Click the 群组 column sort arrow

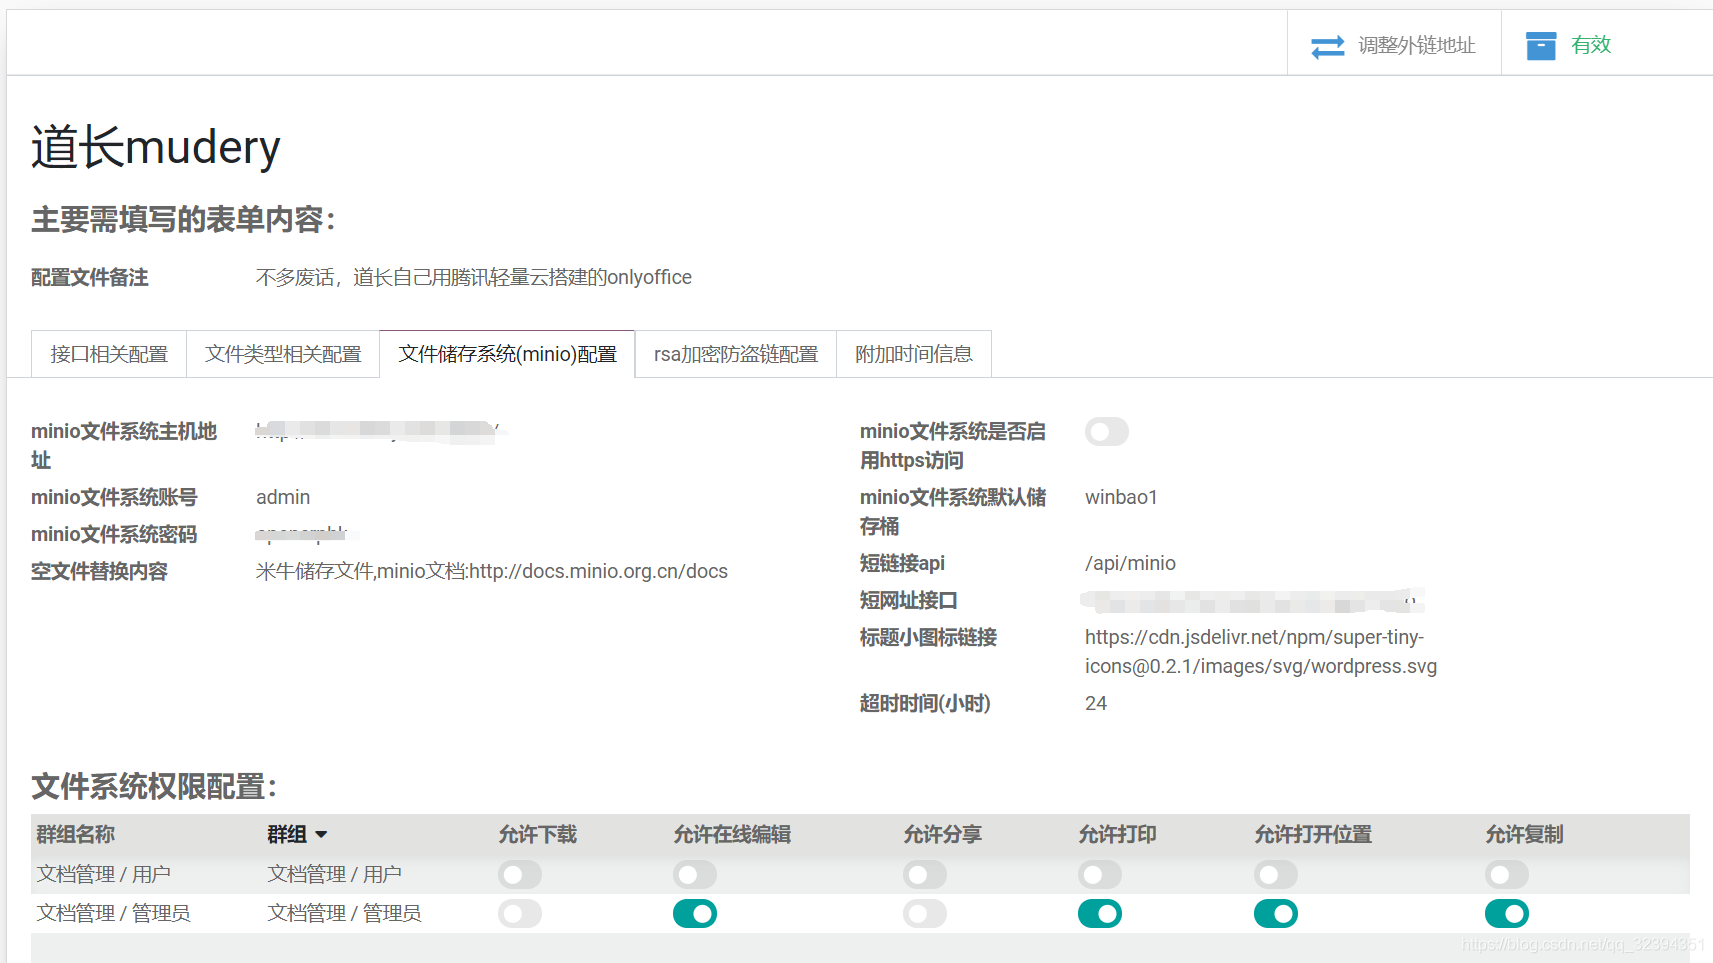coord(321,835)
